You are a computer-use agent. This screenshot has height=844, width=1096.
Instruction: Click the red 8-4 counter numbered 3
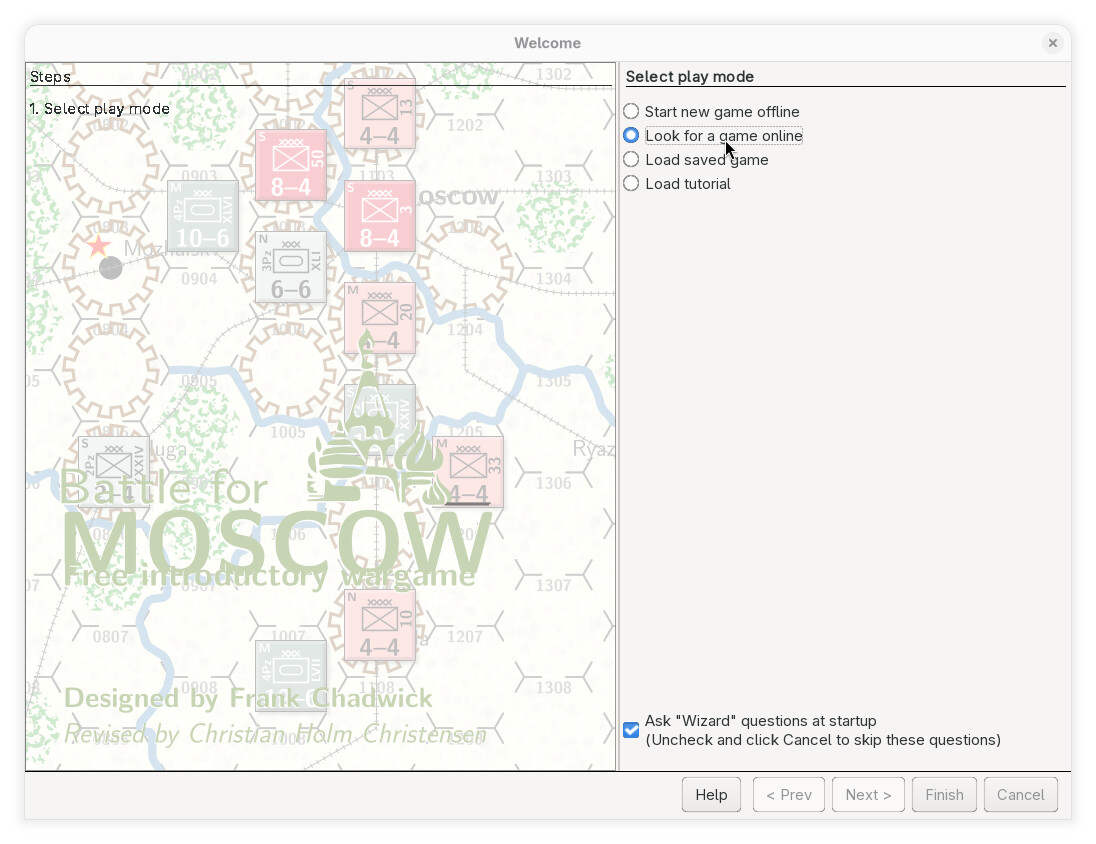(x=379, y=216)
